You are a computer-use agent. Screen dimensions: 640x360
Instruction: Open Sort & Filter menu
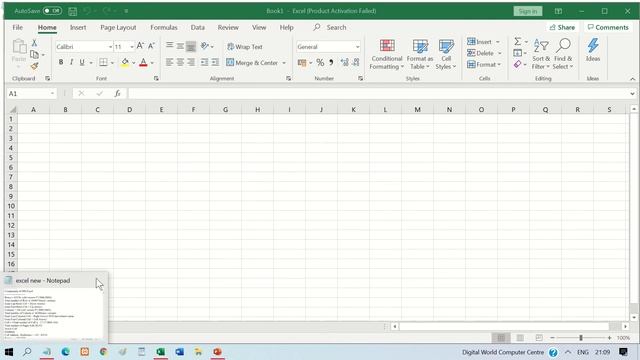point(541,54)
